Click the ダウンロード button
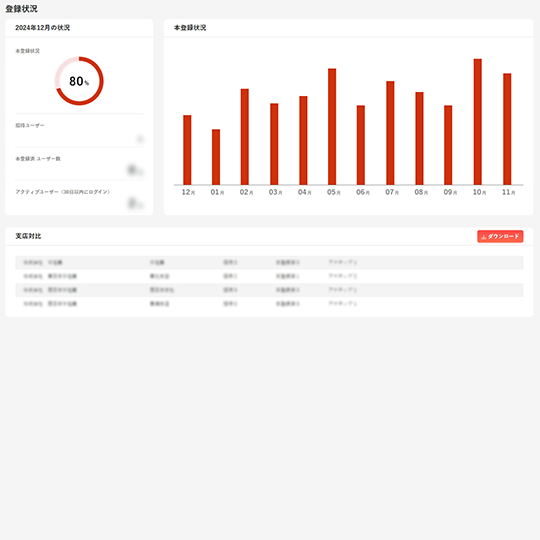Screen dimensions: 540x540 500,236
